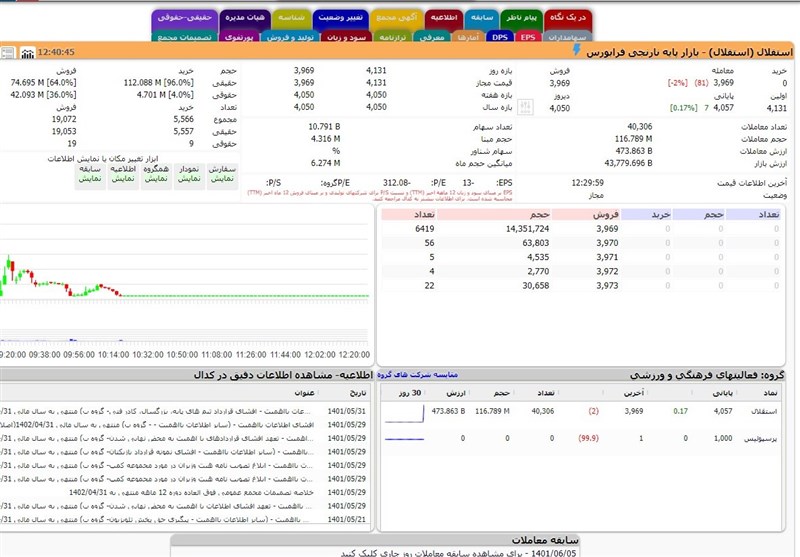The height and width of the screenshot is (557, 800).
Task: Click the مقایسه شرکت های گروه link
Action: (415, 375)
